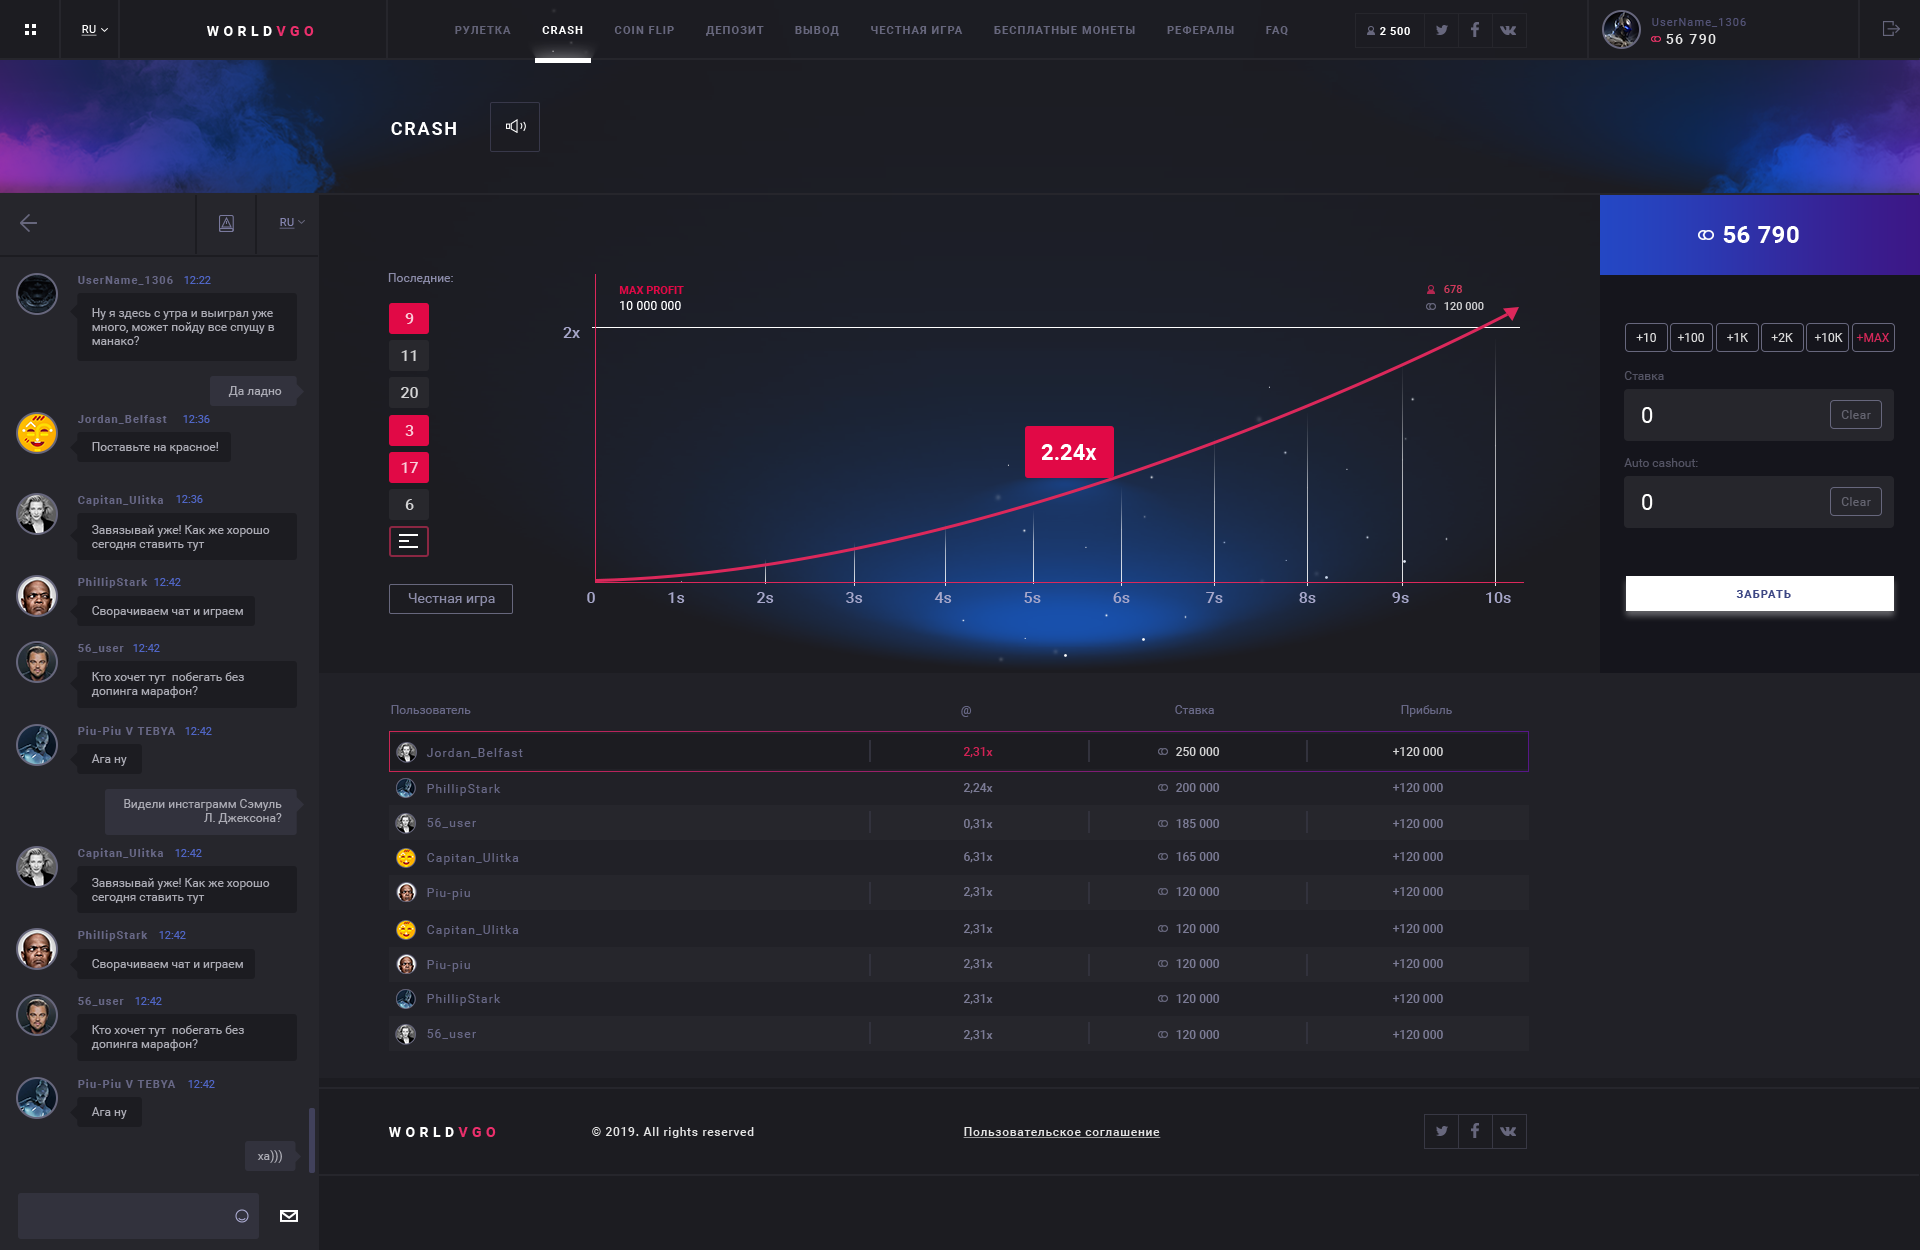
Task: Click the back arrow navigation icon
Action: (28, 221)
